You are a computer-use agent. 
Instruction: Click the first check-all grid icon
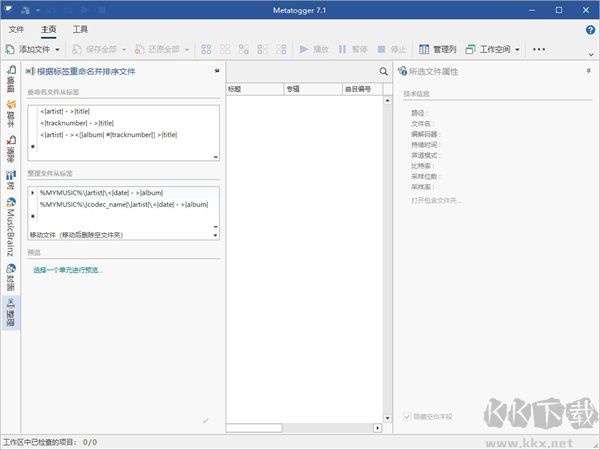click(206, 49)
